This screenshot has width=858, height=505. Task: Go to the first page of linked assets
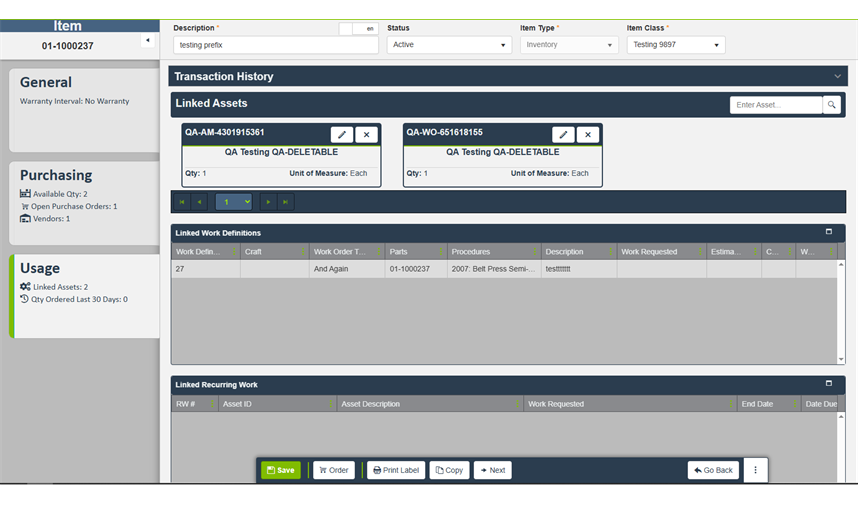coord(182,202)
